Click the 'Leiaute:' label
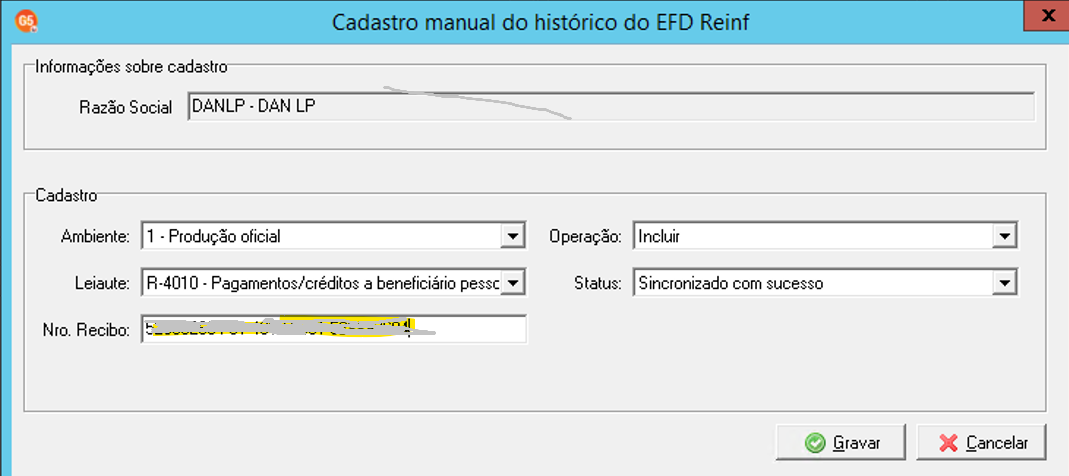Image resolution: width=1069 pixels, height=476 pixels. pyautogui.click(x=100, y=283)
